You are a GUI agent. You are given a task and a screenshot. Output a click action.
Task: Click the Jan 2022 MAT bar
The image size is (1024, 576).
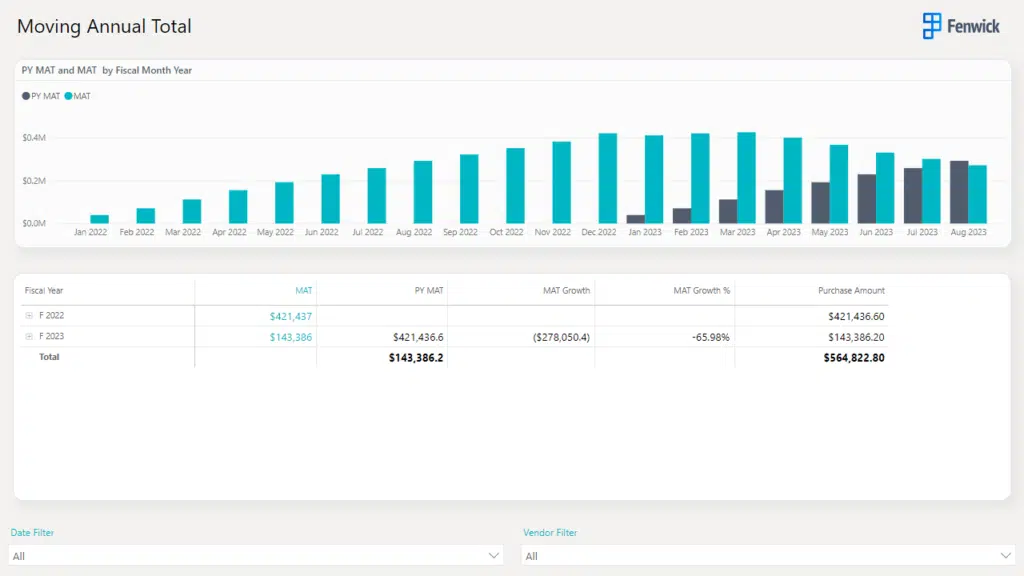[x=99, y=219]
